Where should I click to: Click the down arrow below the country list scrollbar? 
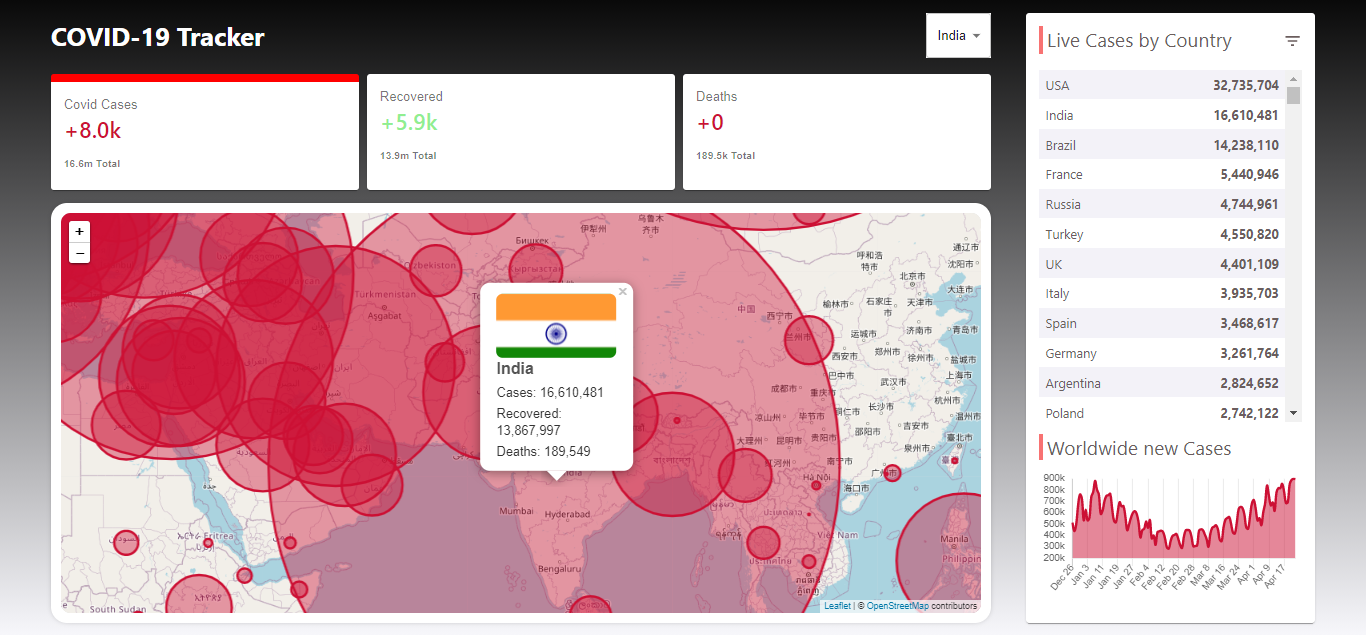point(1293,412)
